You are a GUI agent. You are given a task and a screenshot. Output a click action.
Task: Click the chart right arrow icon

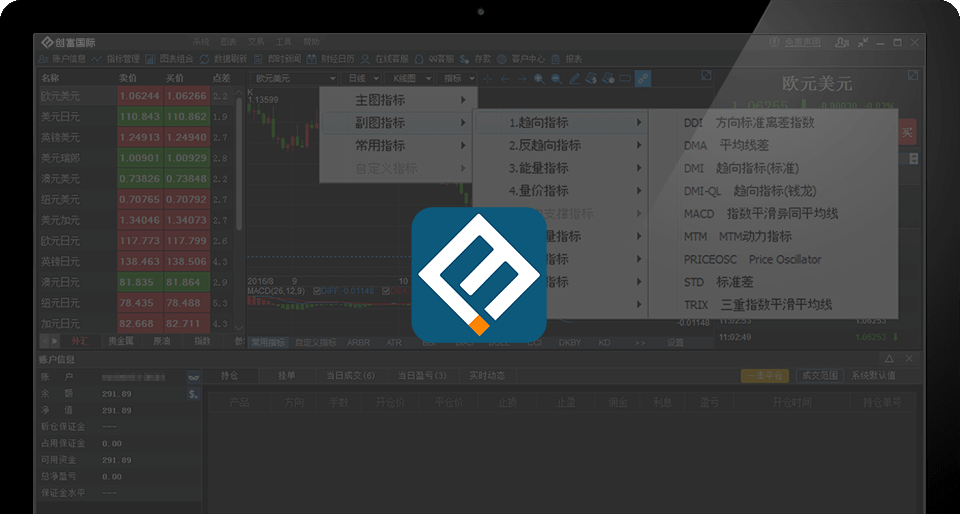pyautogui.click(x=522, y=78)
